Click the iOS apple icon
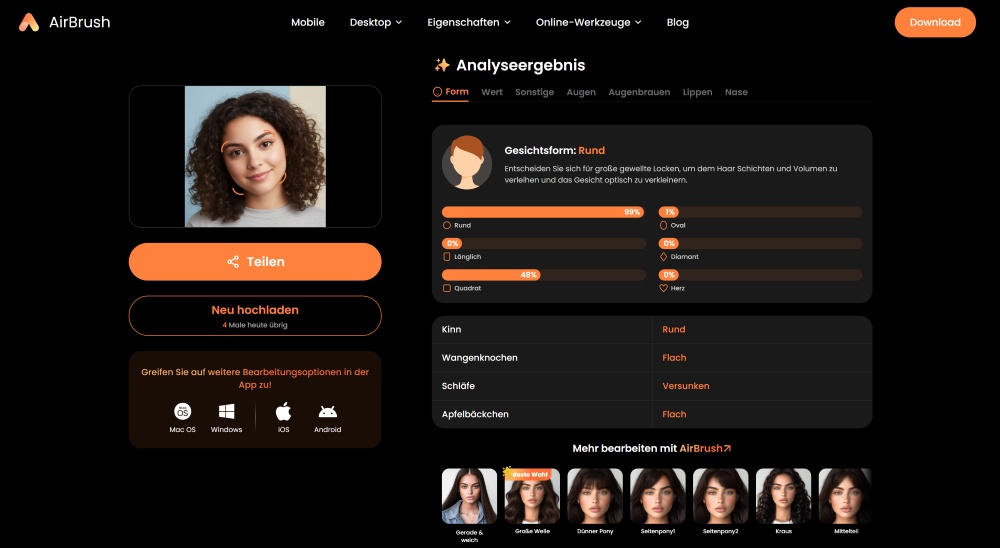 click(x=283, y=411)
